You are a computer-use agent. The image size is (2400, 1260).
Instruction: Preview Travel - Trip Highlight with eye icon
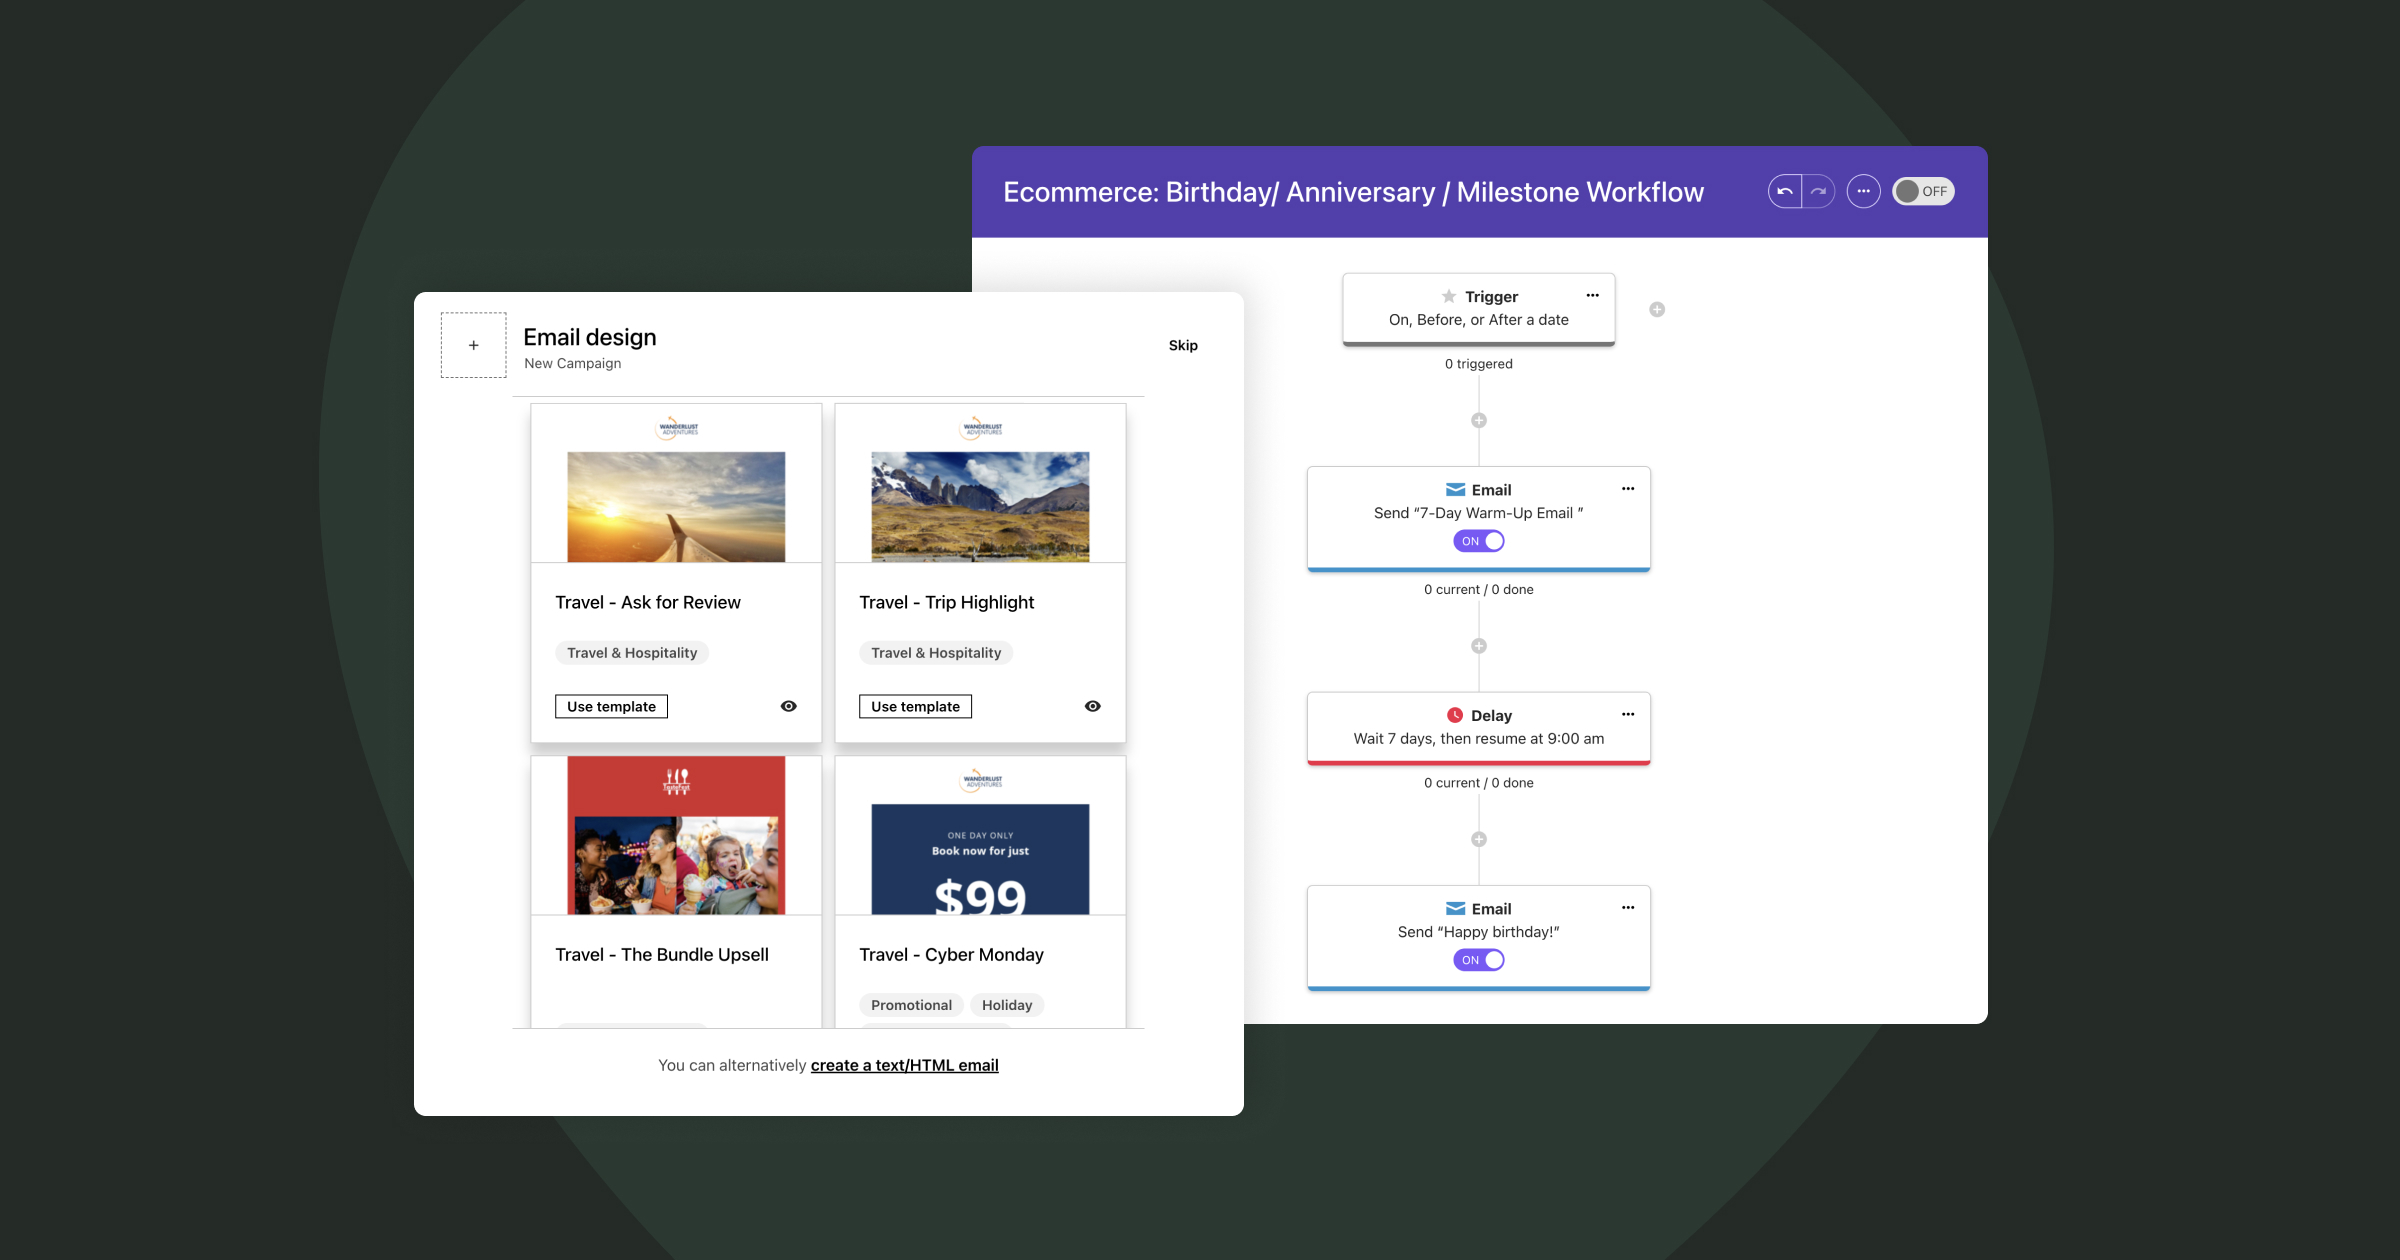click(x=1093, y=706)
